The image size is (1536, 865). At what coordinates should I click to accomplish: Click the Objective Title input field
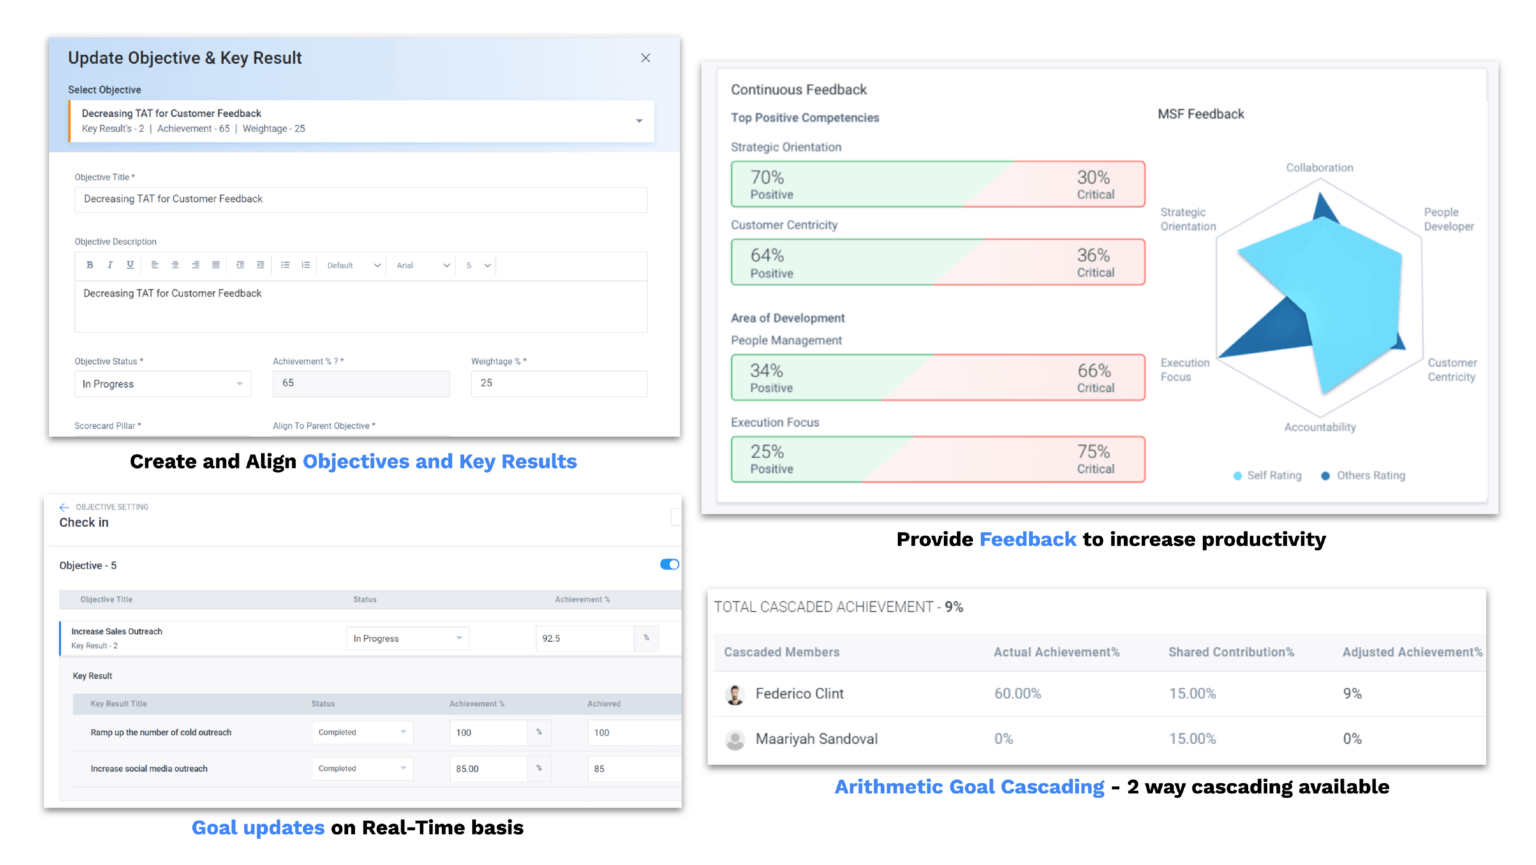pos(360,199)
